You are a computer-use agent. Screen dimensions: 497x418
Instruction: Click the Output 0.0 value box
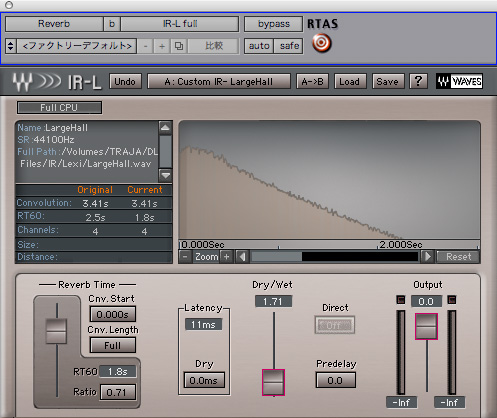426,301
